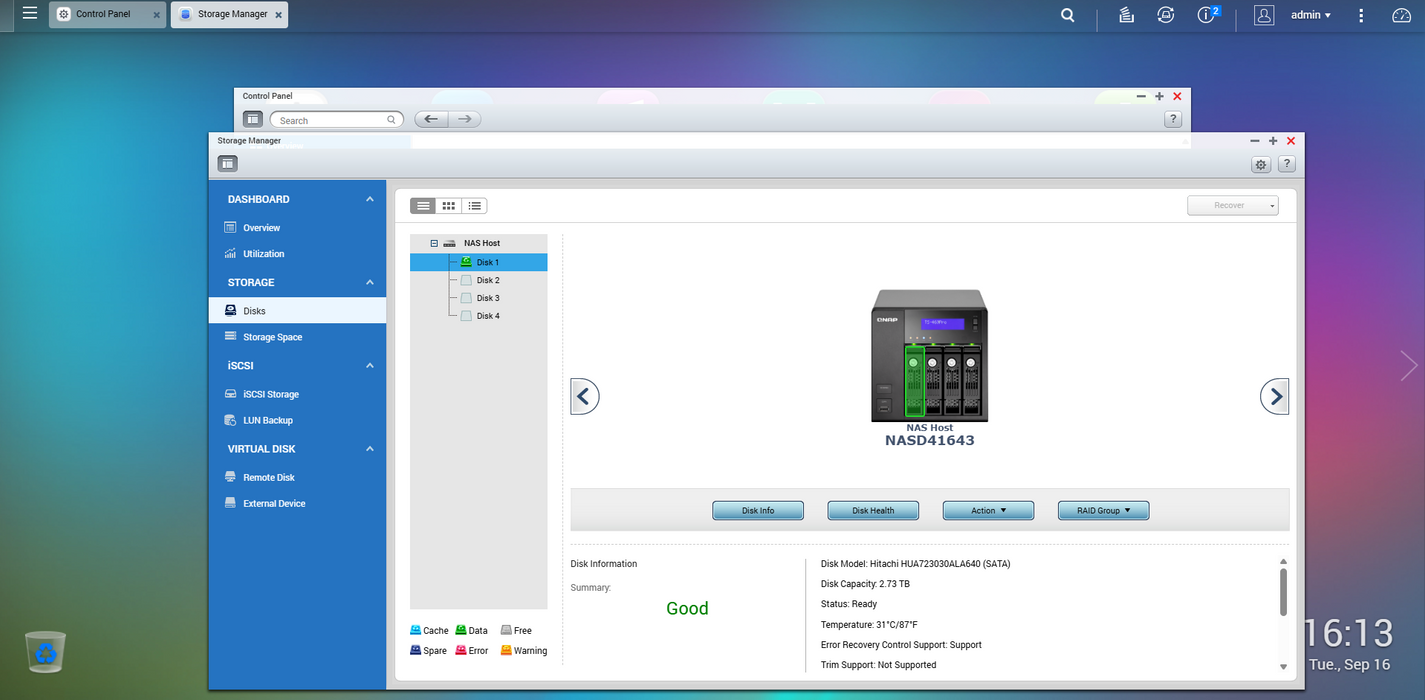The image size is (1425, 700).
Task: Click the Disk Health button
Action: pos(873,510)
